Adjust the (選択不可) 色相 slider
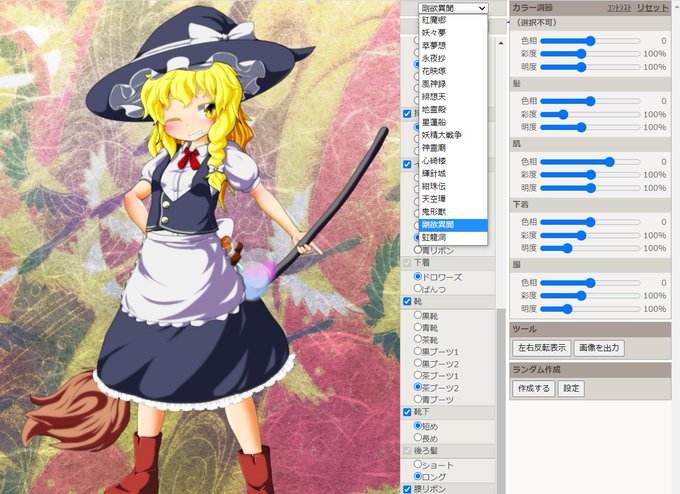This screenshot has width=680, height=494. coord(590,41)
